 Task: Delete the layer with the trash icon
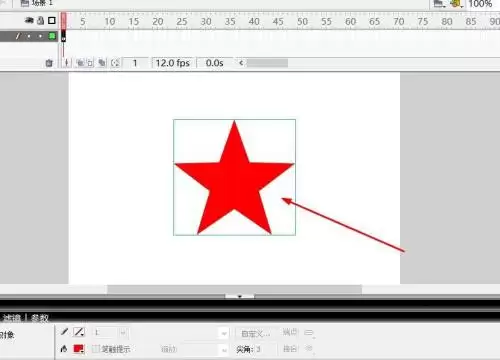[49, 63]
